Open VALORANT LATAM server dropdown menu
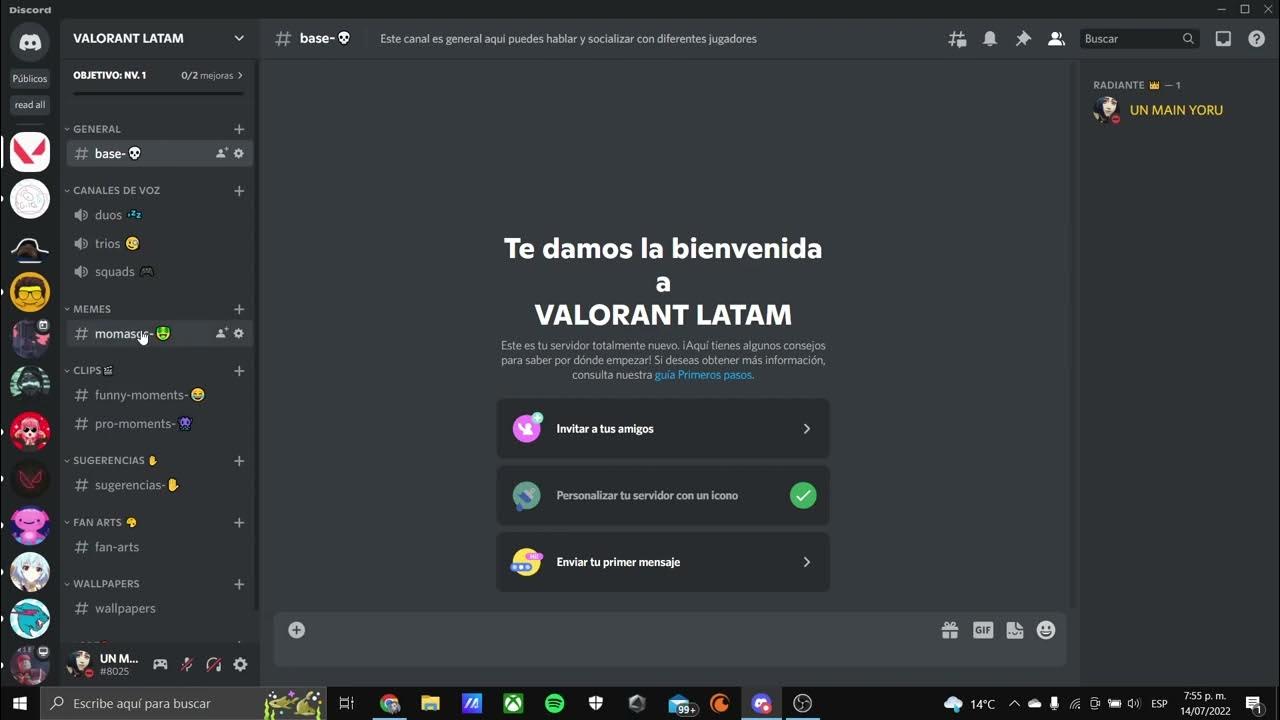Screen dimensions: 1280x720 pyautogui.click(x=158, y=38)
